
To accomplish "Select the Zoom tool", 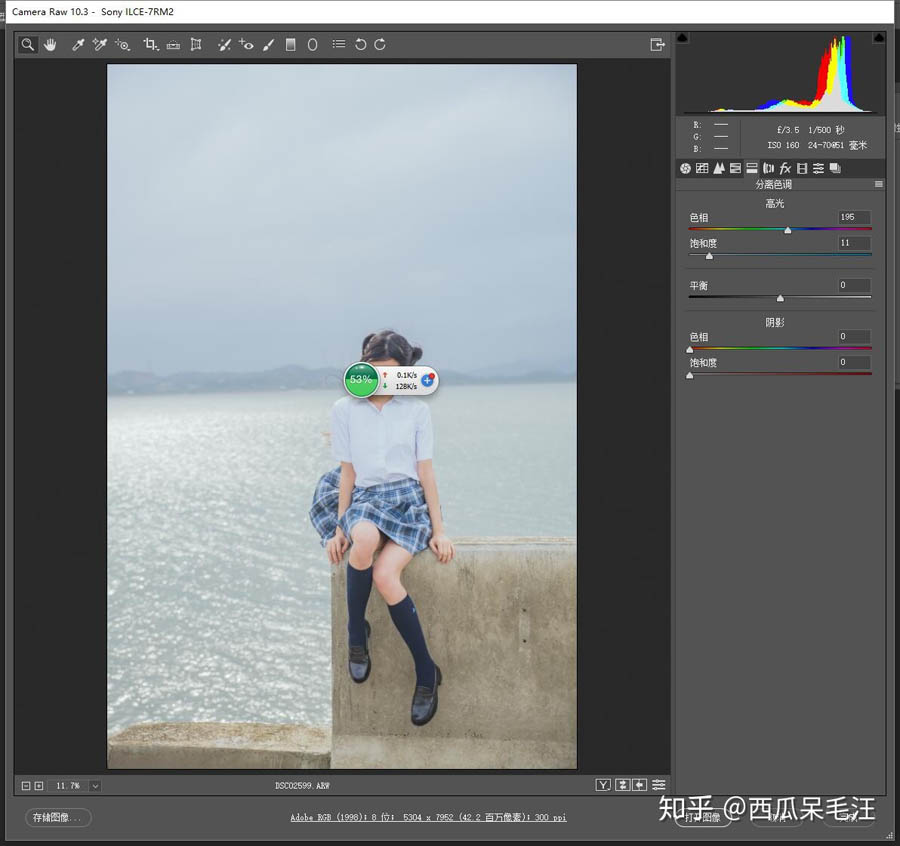I will pos(27,44).
